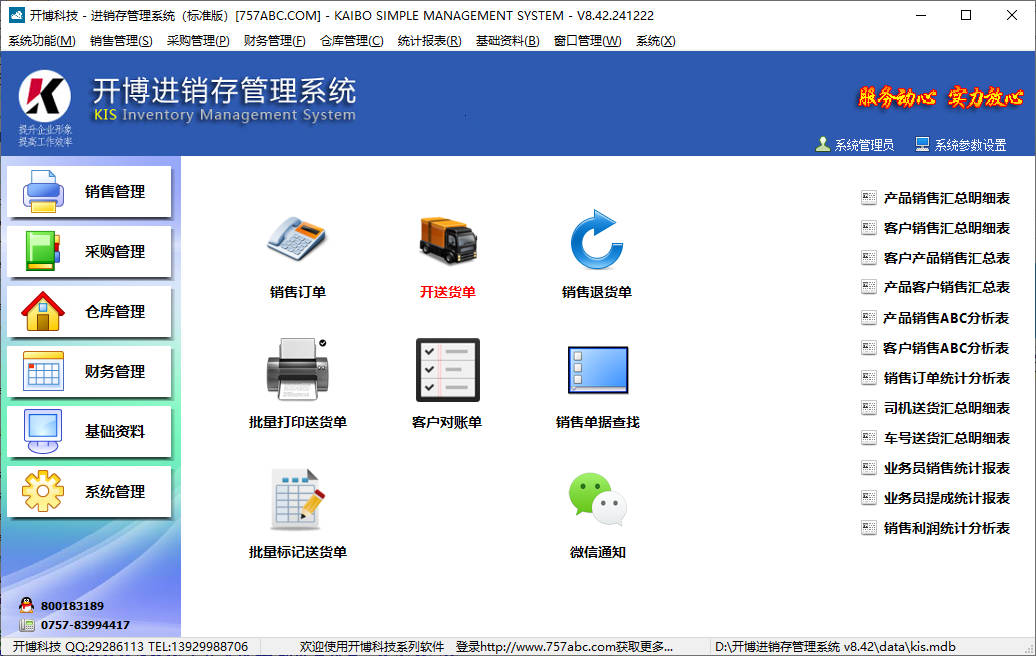Click the 微信通知 label text
Viewport: 1036px width, 656px height.
(597, 552)
